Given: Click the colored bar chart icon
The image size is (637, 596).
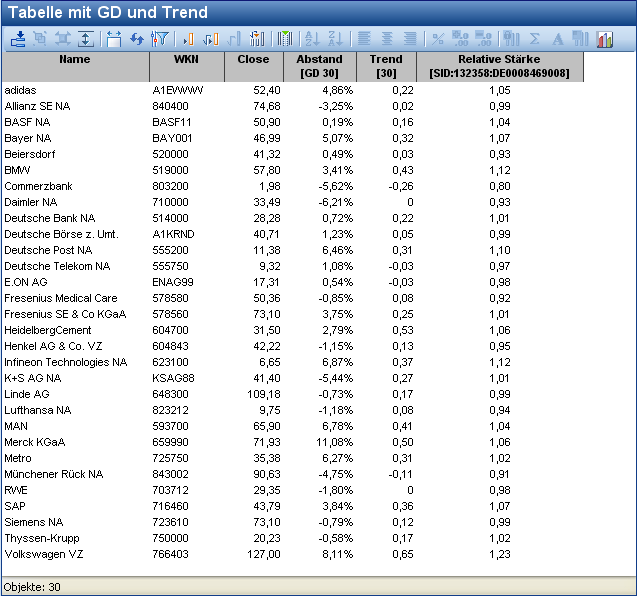Looking at the screenshot, I should click(x=605, y=39).
